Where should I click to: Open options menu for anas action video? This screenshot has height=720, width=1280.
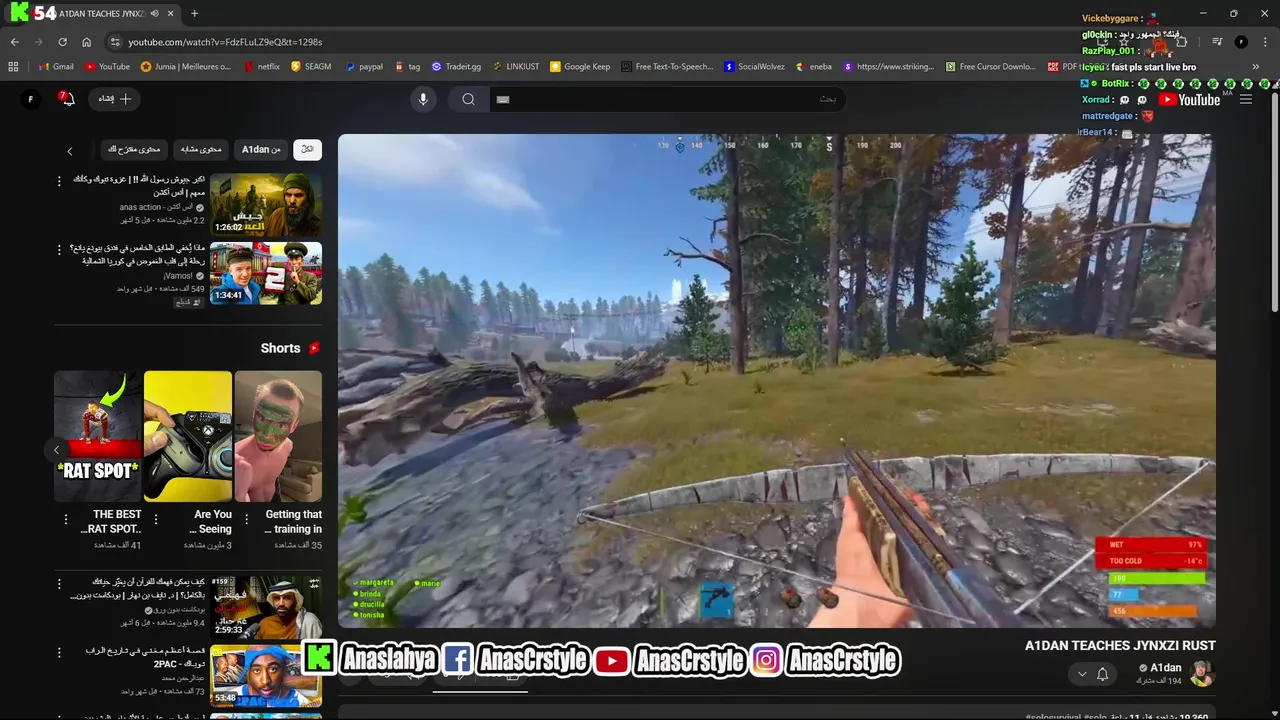pyautogui.click(x=59, y=181)
